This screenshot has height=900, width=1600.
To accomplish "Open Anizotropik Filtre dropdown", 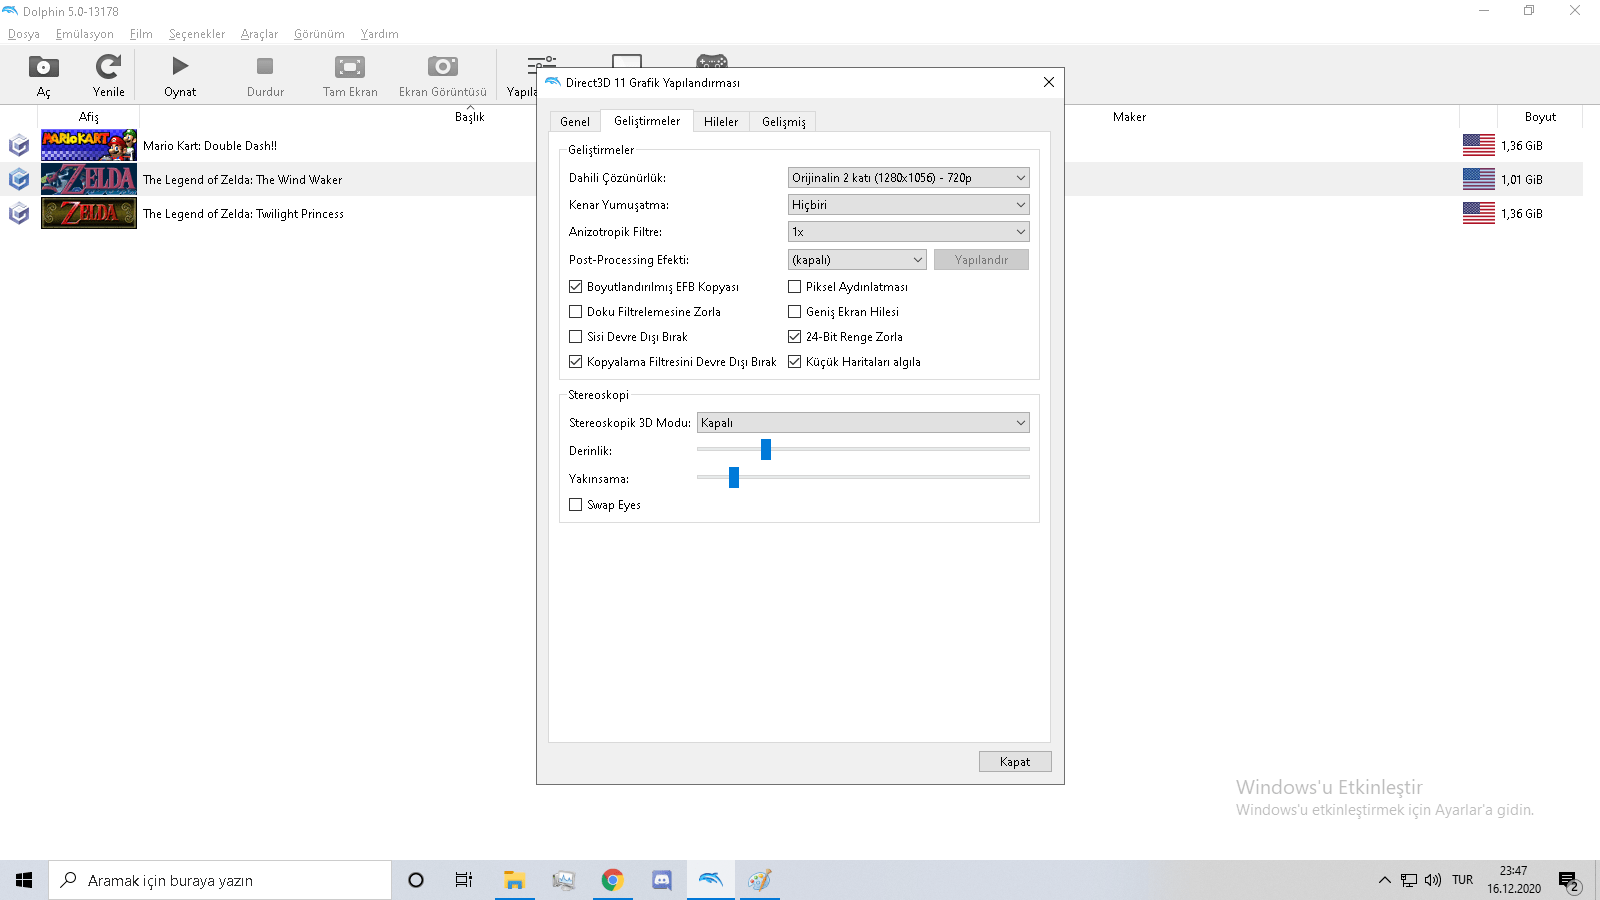I will [908, 232].
